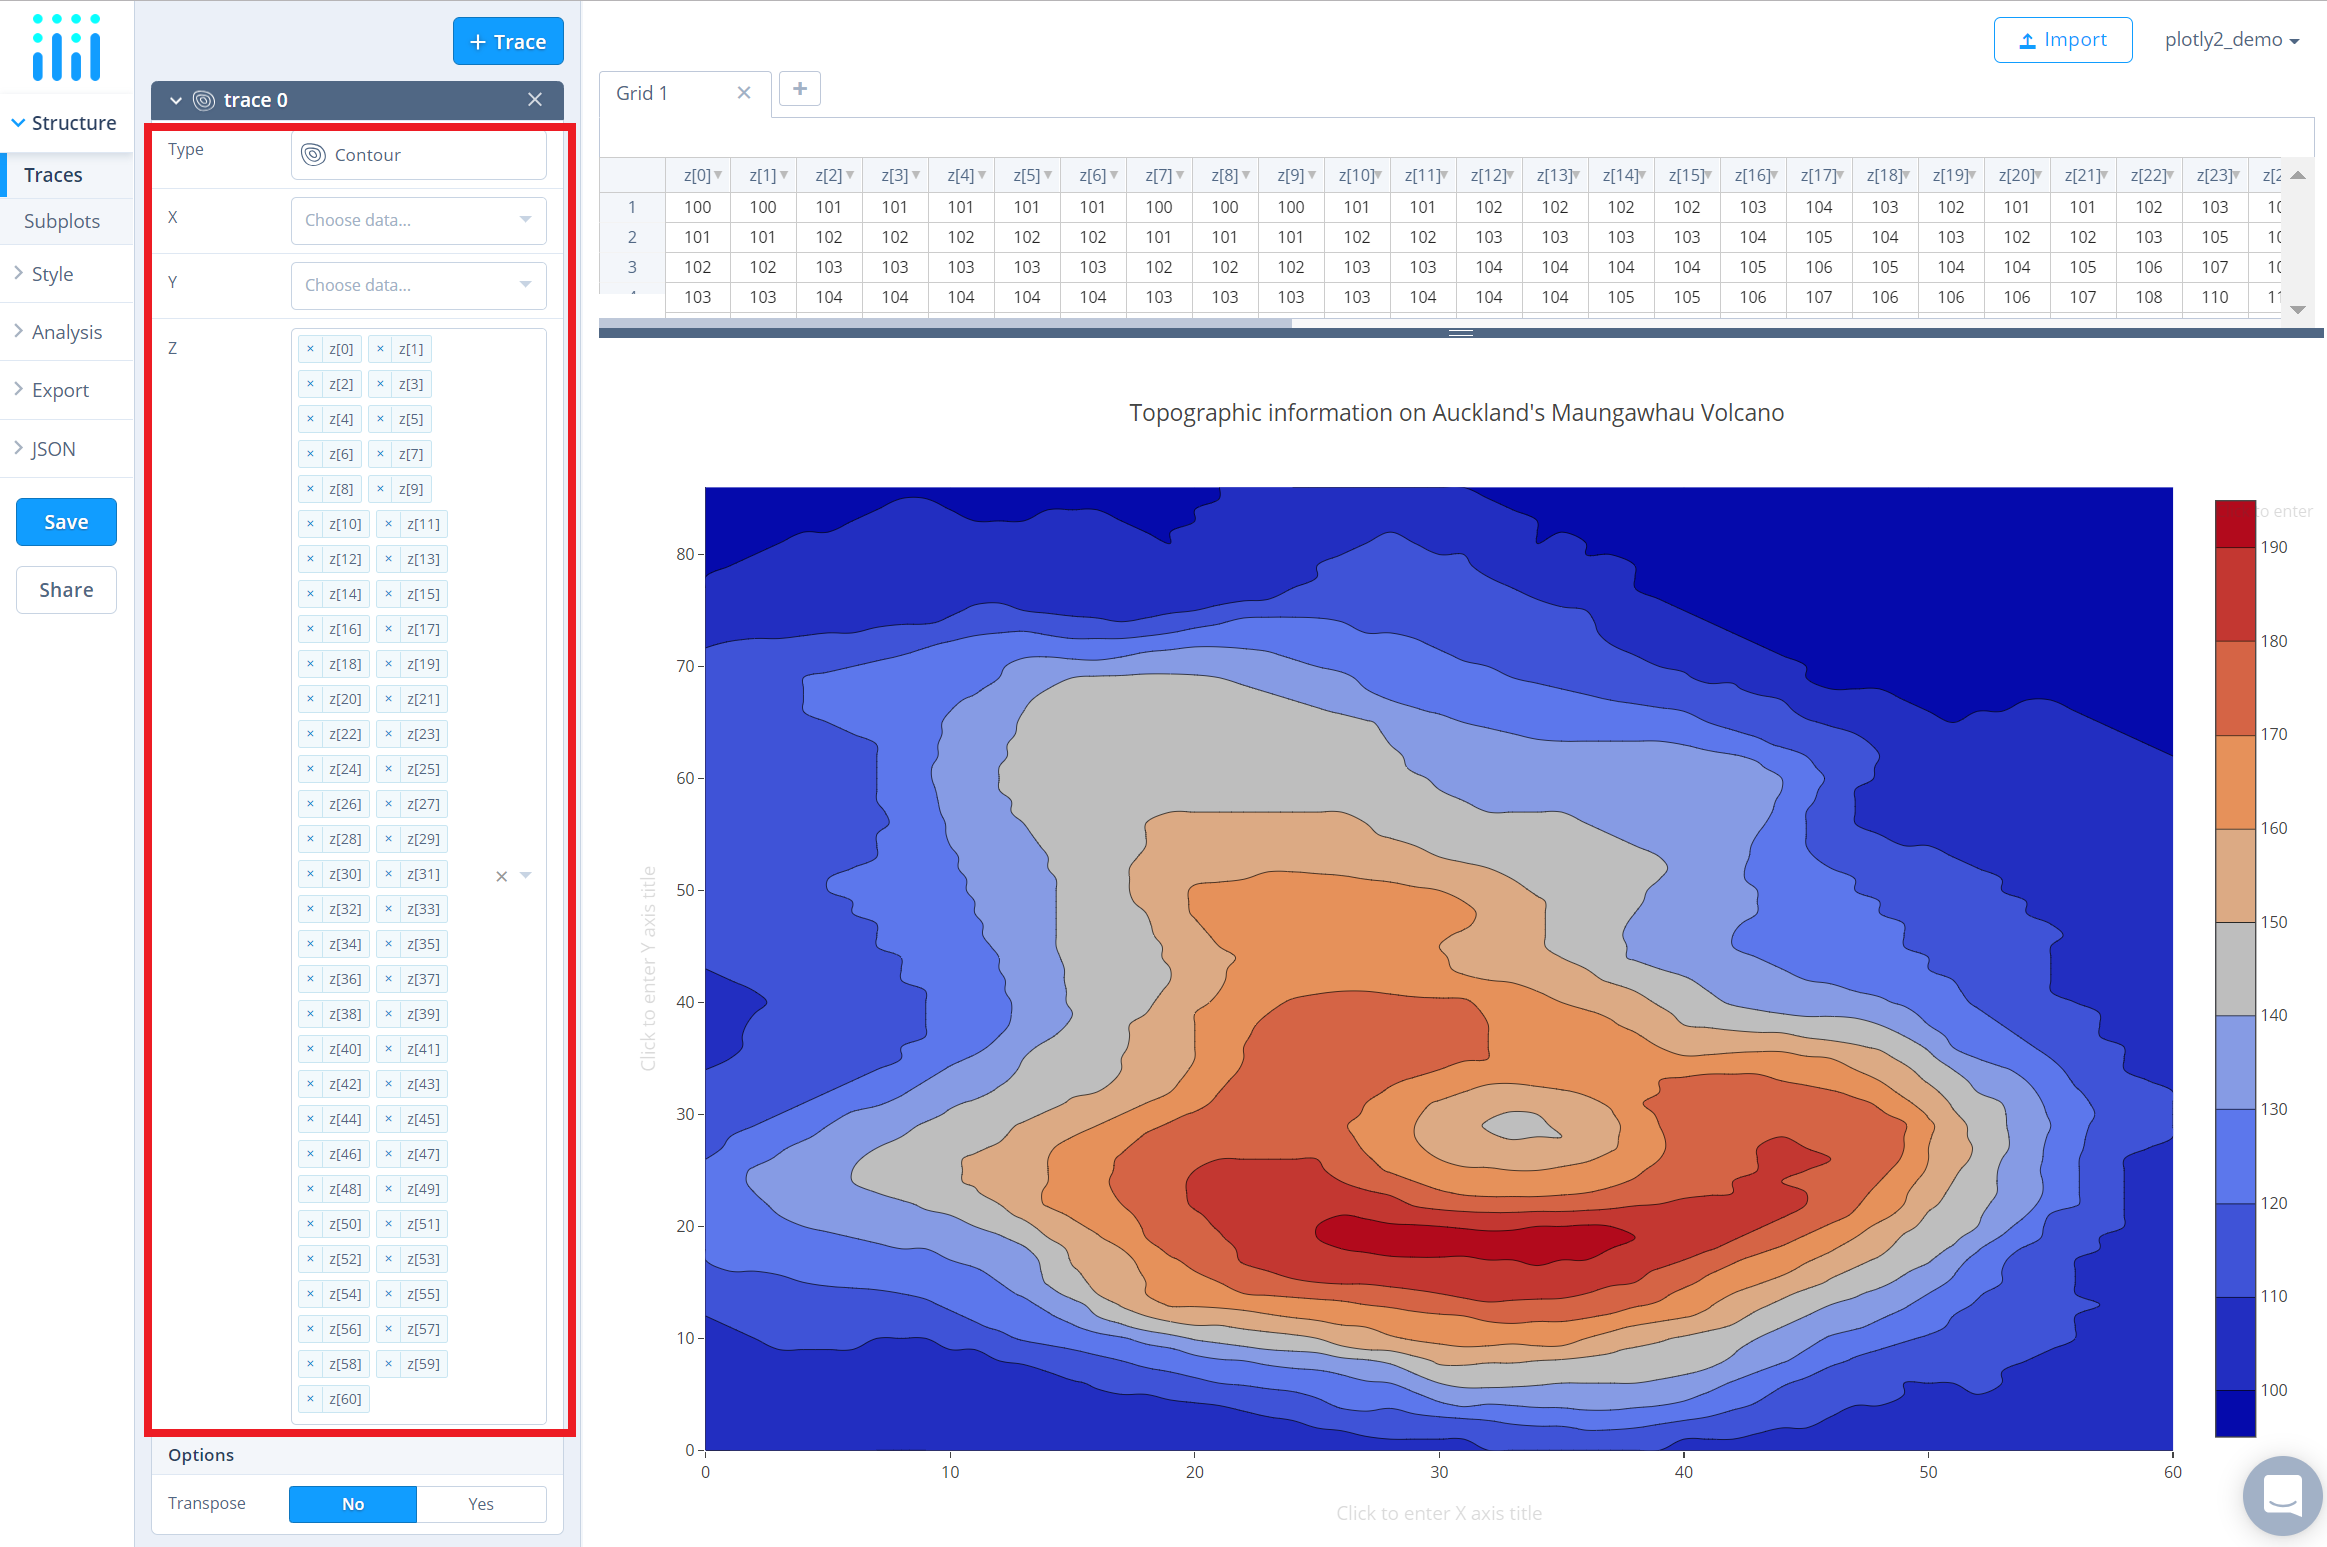The height and width of the screenshot is (1547, 2327).
Task: Open the z[0] column header filter dropdown
Action: (x=716, y=174)
